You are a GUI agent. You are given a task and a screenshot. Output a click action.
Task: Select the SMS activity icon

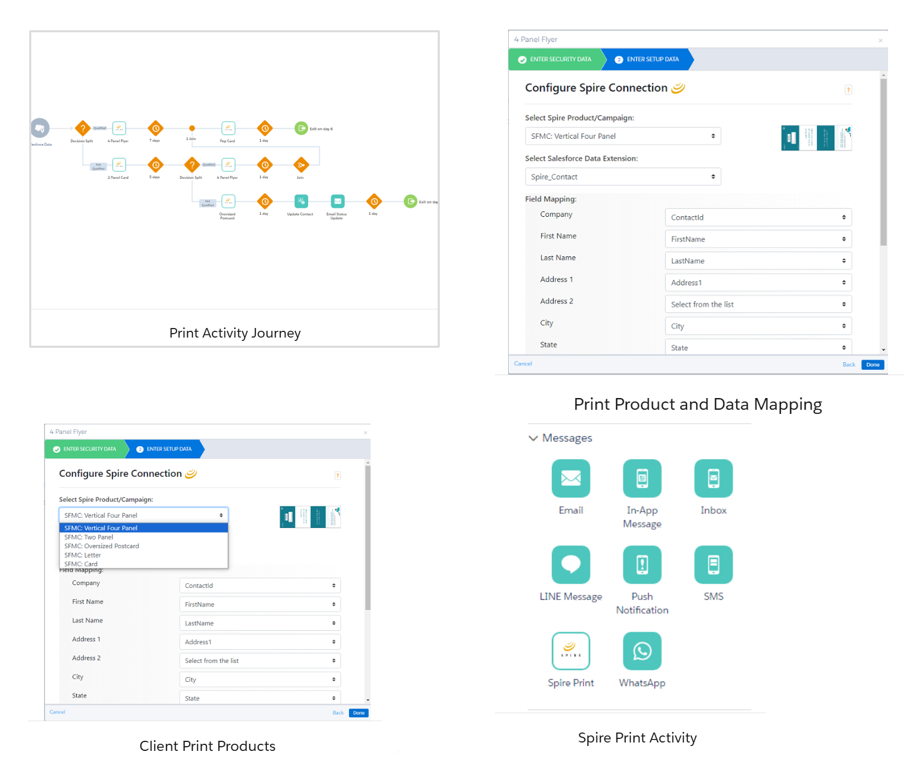[713, 565]
